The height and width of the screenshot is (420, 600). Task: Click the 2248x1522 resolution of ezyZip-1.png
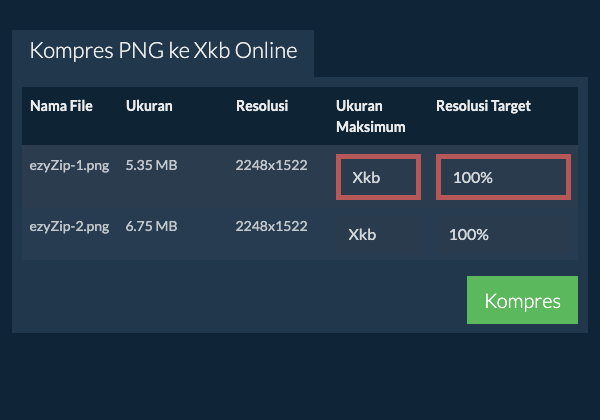pos(271,165)
